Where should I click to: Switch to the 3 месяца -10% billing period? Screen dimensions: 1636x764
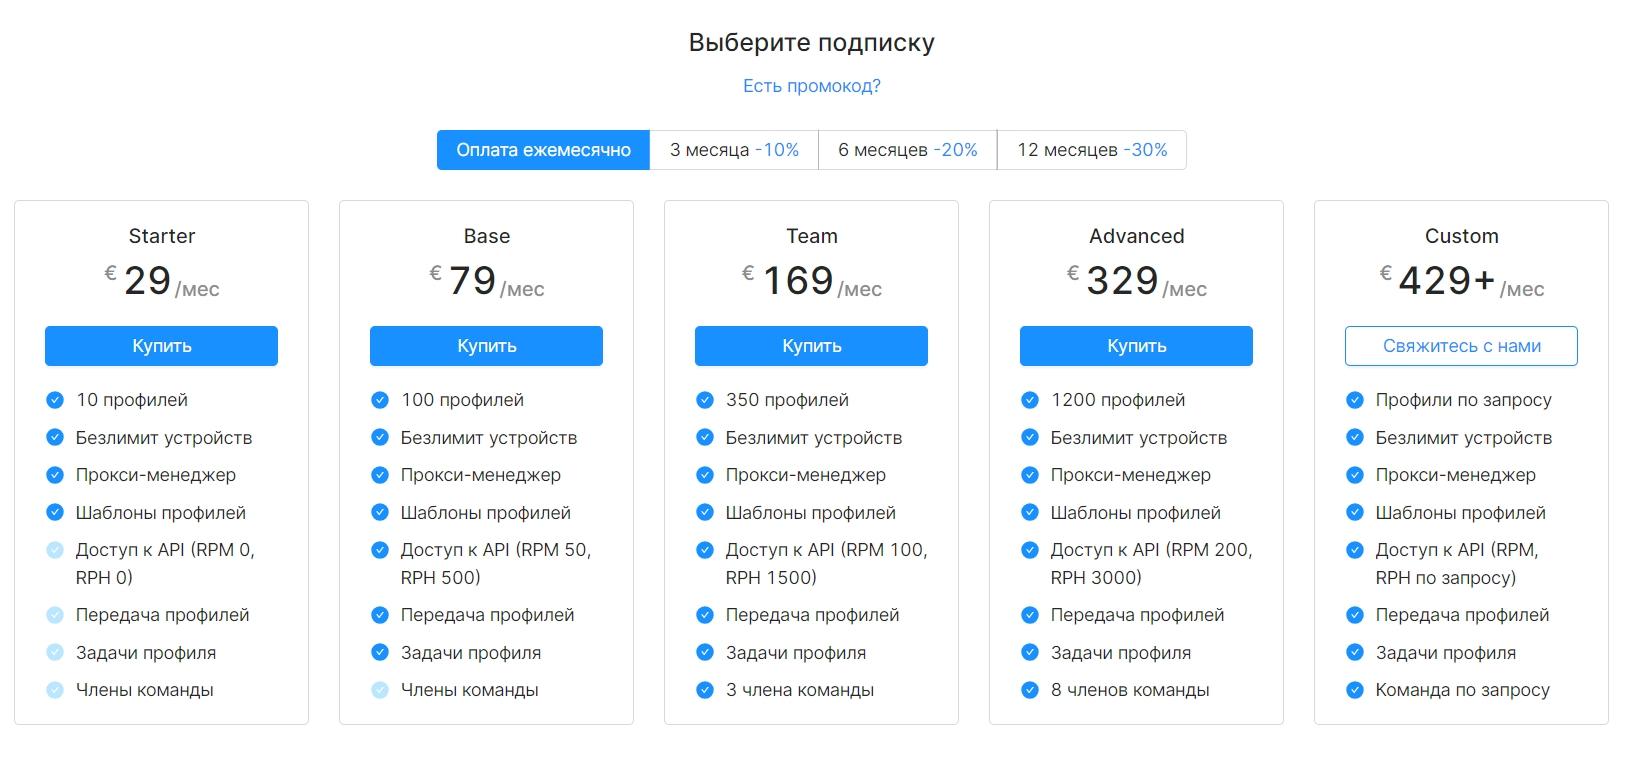(734, 150)
